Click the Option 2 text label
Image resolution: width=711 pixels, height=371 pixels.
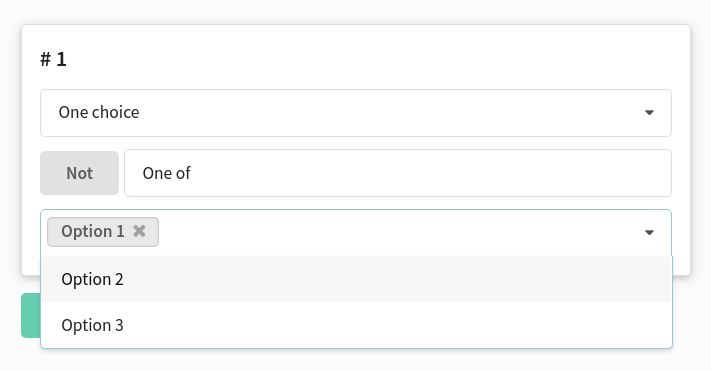point(93,279)
